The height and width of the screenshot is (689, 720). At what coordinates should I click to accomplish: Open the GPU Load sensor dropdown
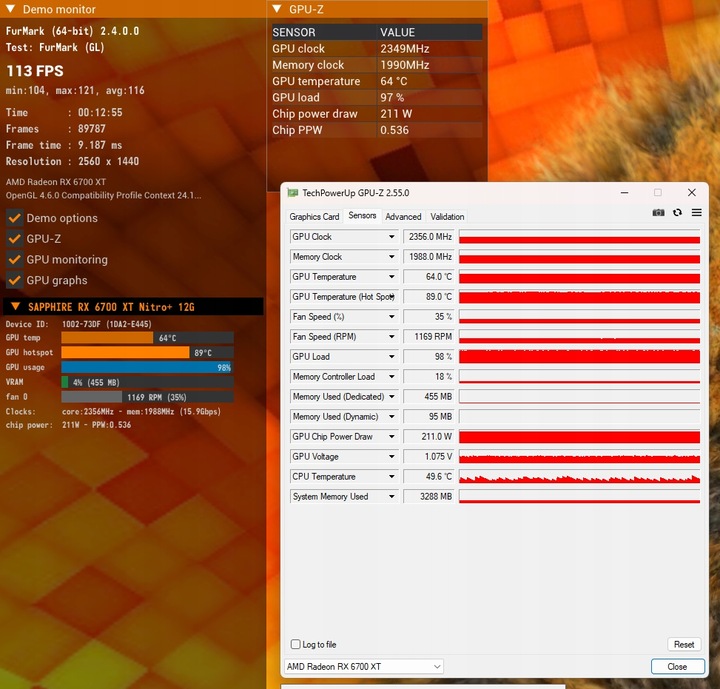[391, 356]
